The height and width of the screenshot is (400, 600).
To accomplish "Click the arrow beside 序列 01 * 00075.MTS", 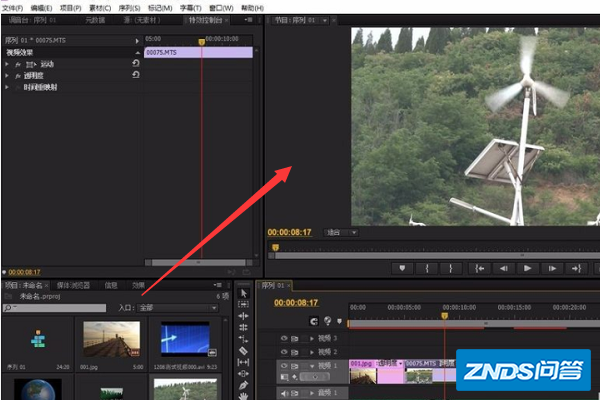I will coord(137,41).
